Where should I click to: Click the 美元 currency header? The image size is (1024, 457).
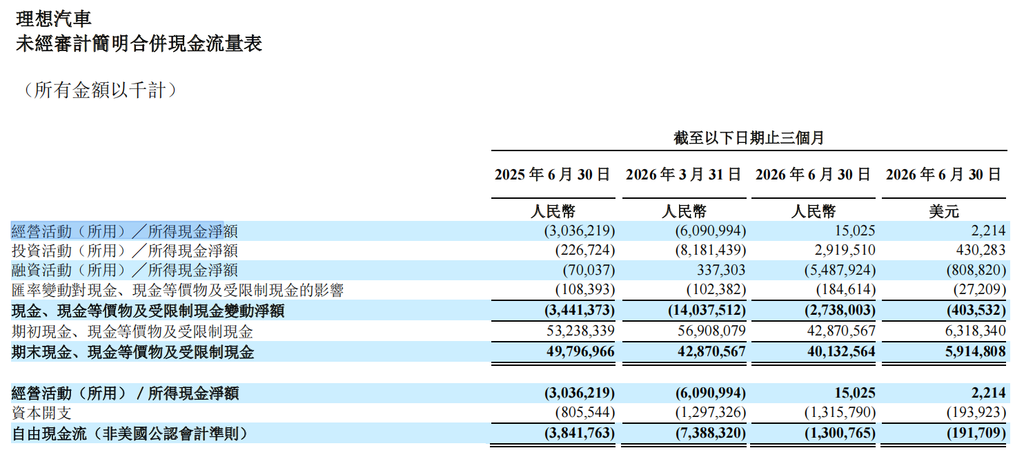pos(944,212)
